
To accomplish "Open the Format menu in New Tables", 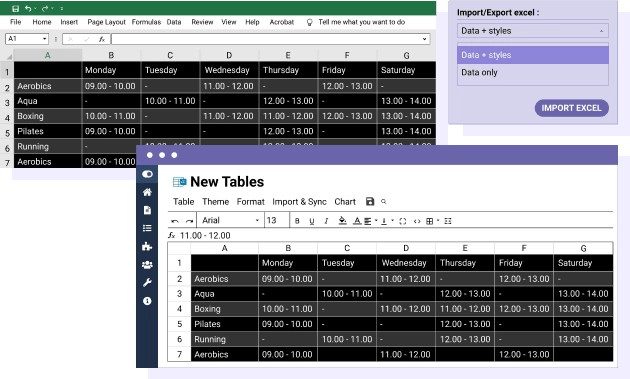I will pos(250,202).
